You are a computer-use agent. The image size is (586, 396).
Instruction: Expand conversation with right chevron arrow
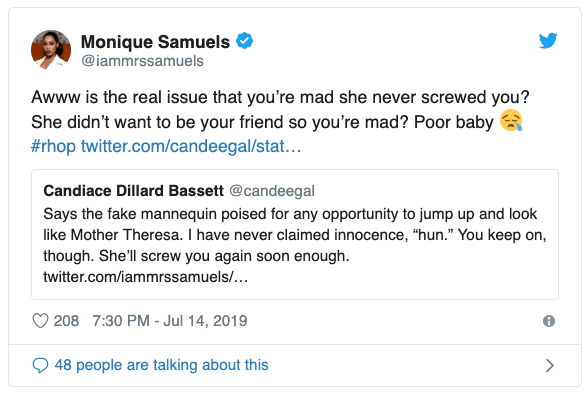click(x=549, y=365)
